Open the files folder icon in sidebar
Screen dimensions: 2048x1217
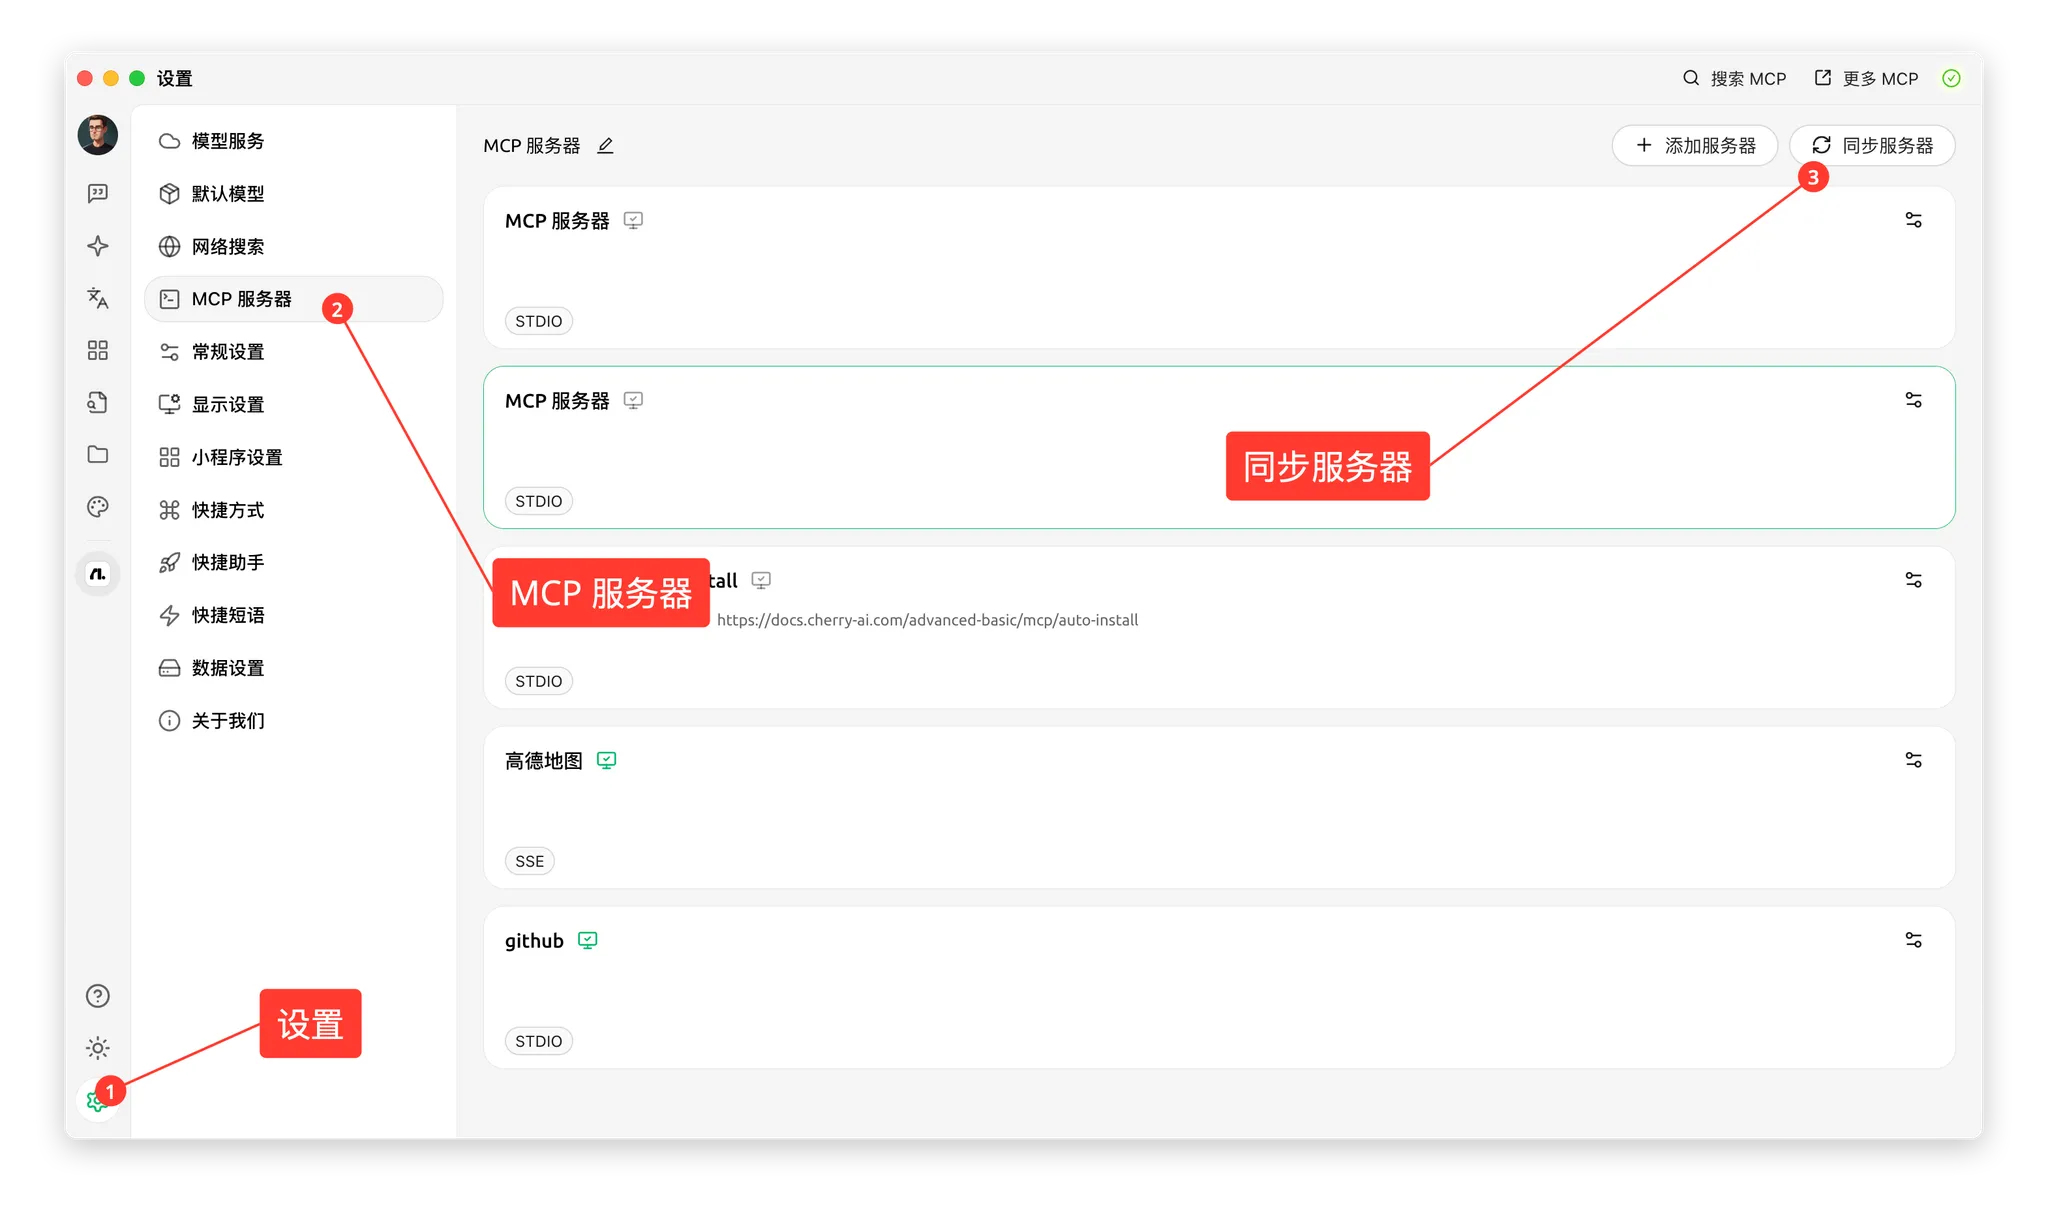[x=97, y=454]
